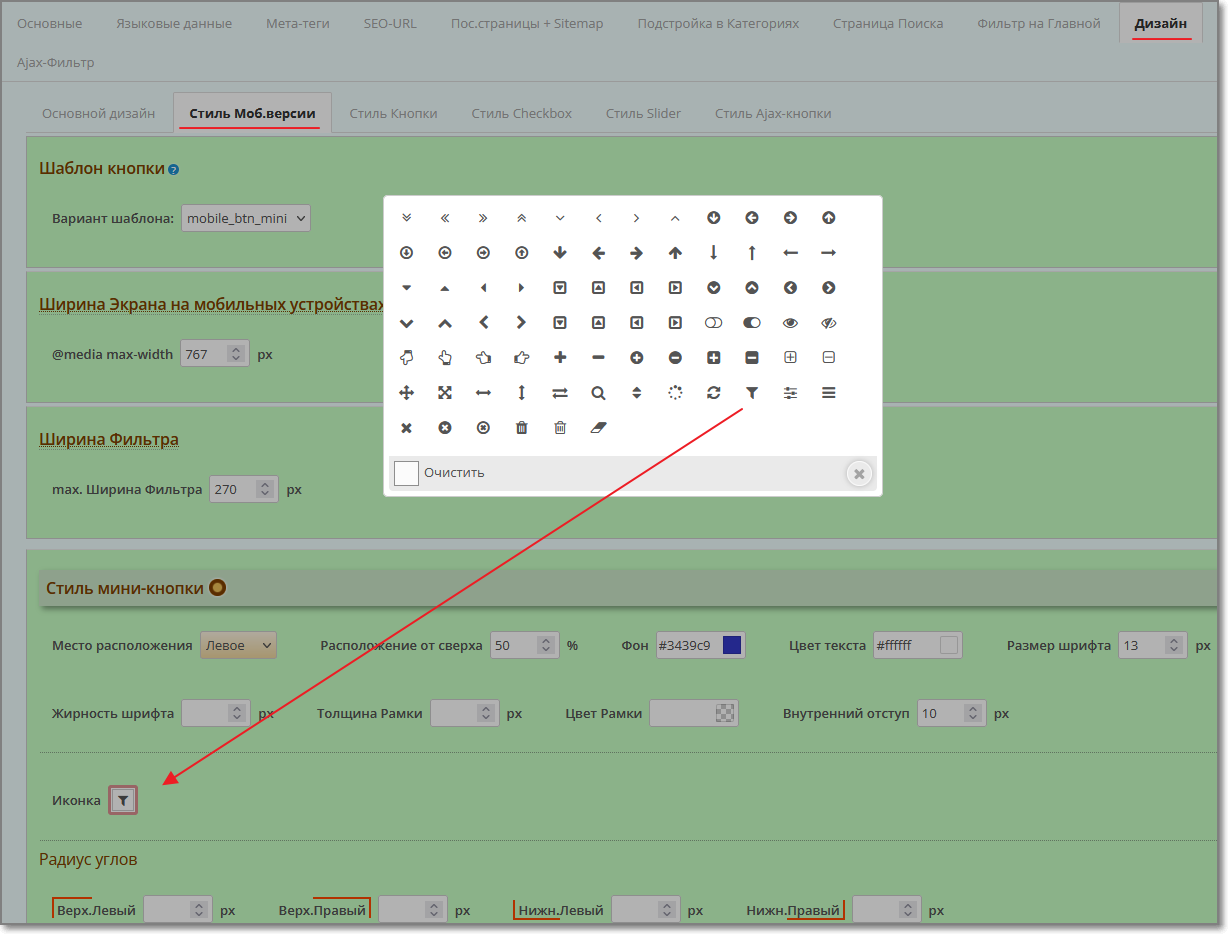Open the Основной дизайн sub-tab

(98, 113)
